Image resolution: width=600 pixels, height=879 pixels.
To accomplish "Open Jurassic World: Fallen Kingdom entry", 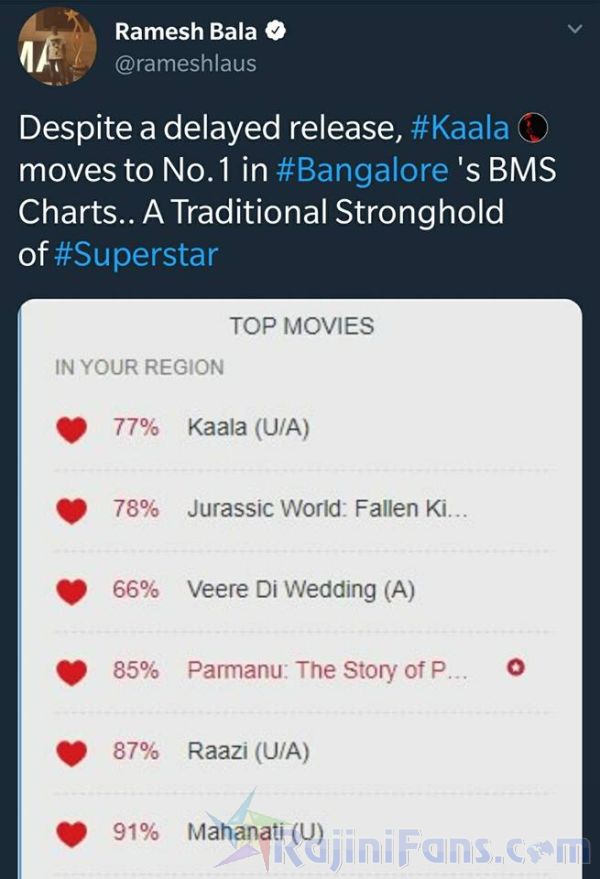I will [x=327, y=509].
